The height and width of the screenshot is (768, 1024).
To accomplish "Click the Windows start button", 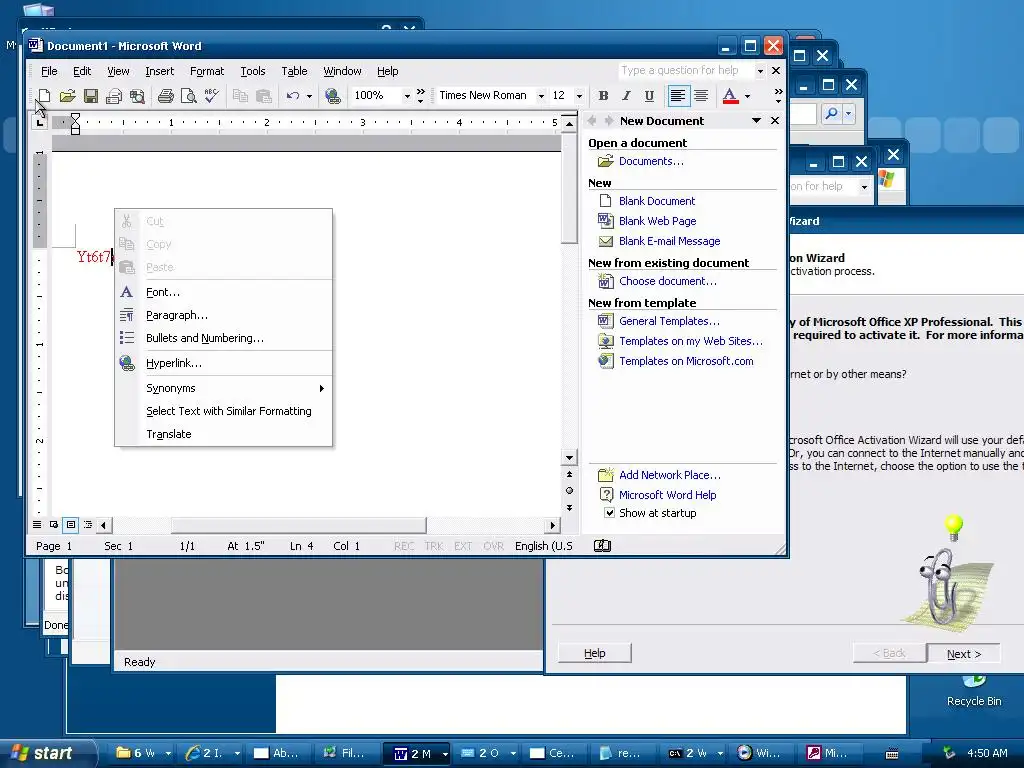I will 48,753.
